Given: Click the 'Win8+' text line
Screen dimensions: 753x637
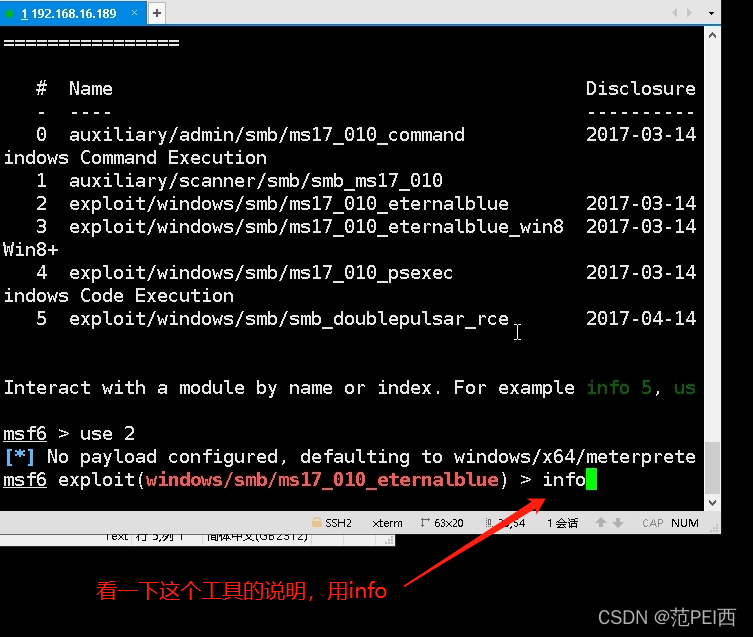Looking at the screenshot, I should pos(31,250).
